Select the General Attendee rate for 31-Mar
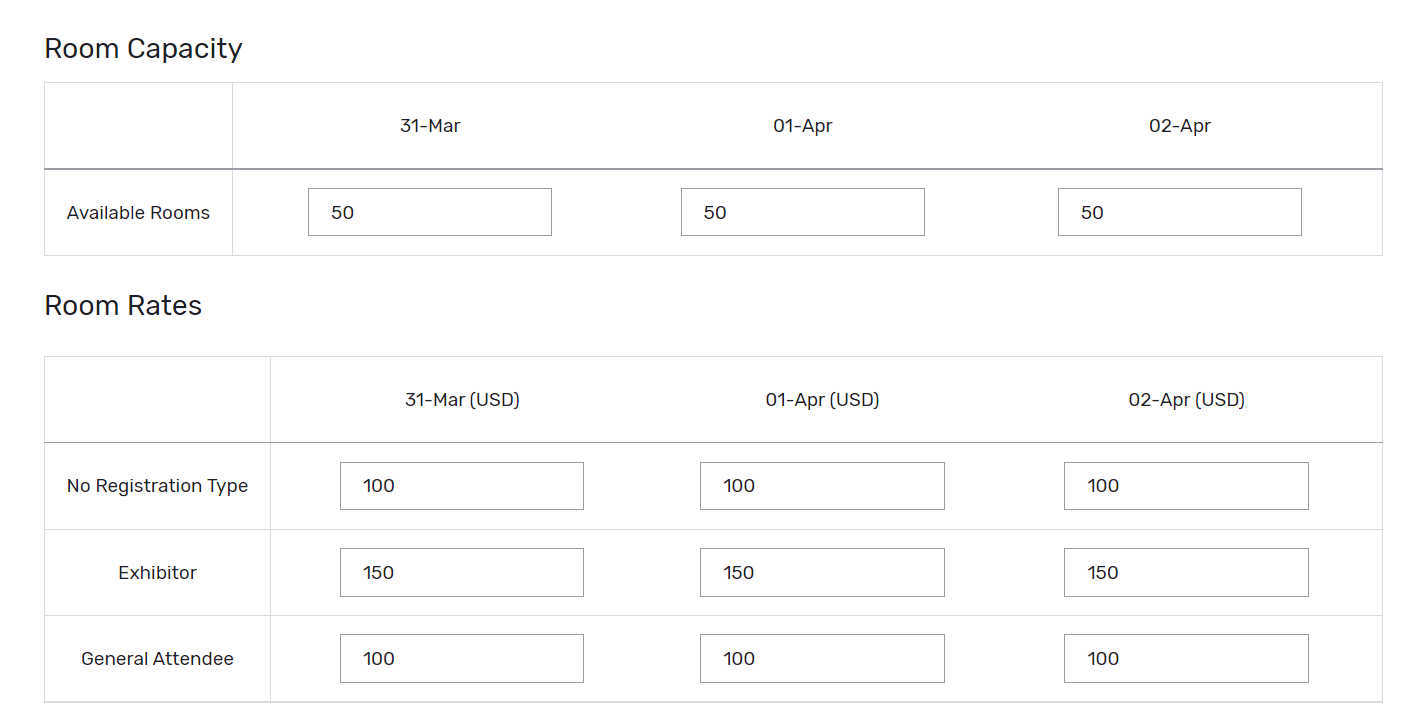 [461, 658]
